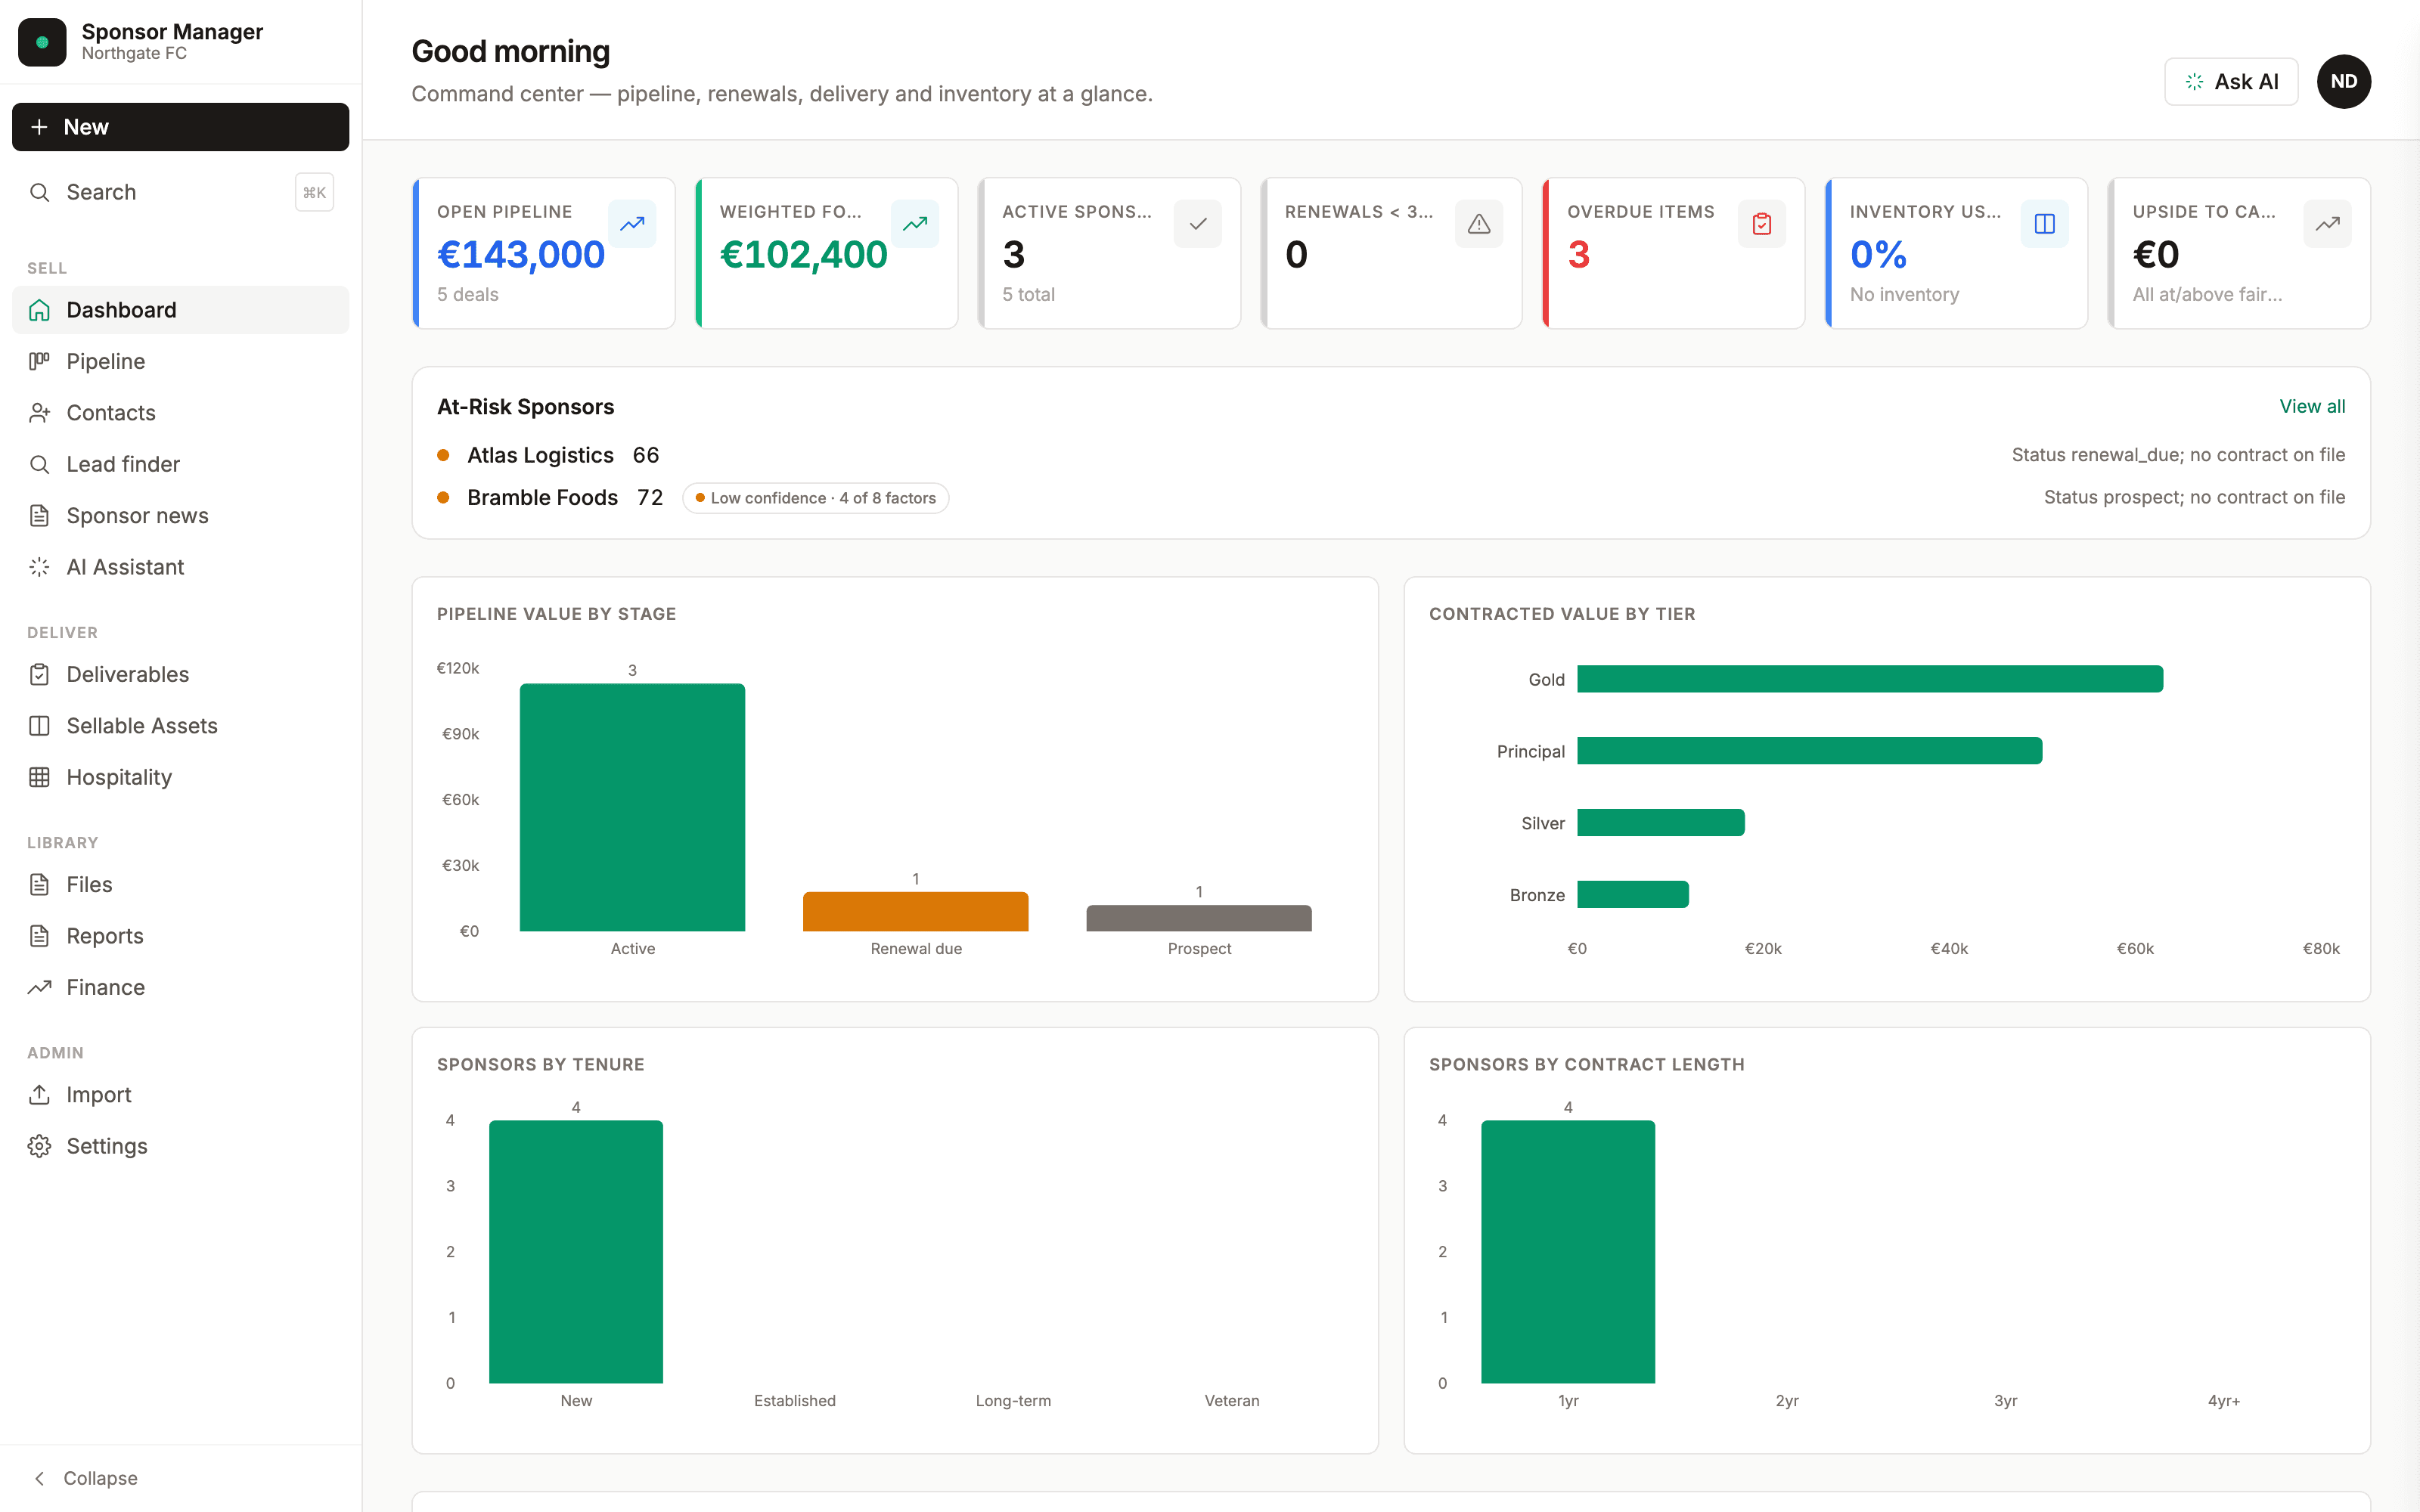2420x1512 pixels.
Task: Click the Low confidence factors badge
Action: coord(815,498)
